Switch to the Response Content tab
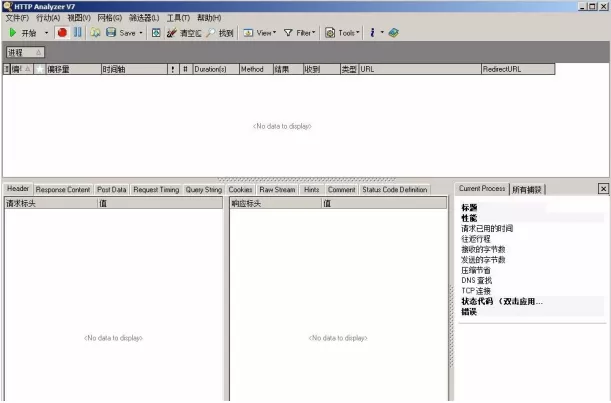 63,190
